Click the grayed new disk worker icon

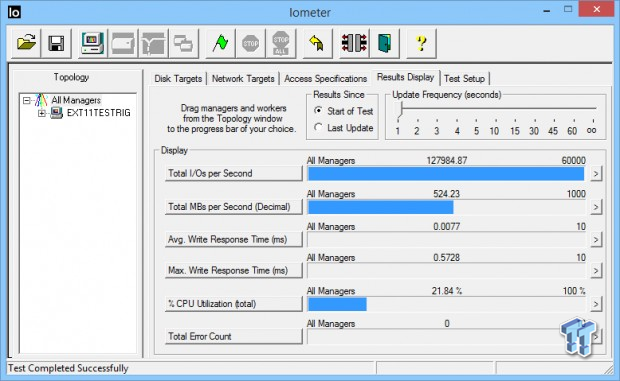click(x=123, y=43)
